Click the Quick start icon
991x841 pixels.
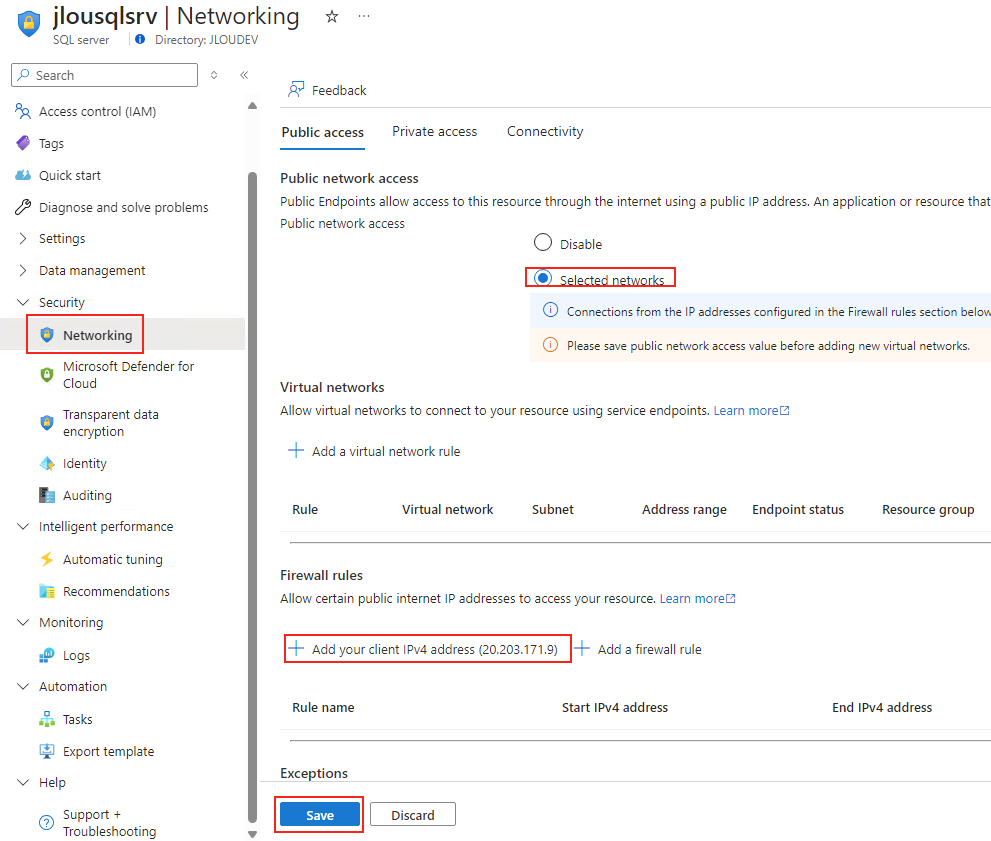click(23, 175)
